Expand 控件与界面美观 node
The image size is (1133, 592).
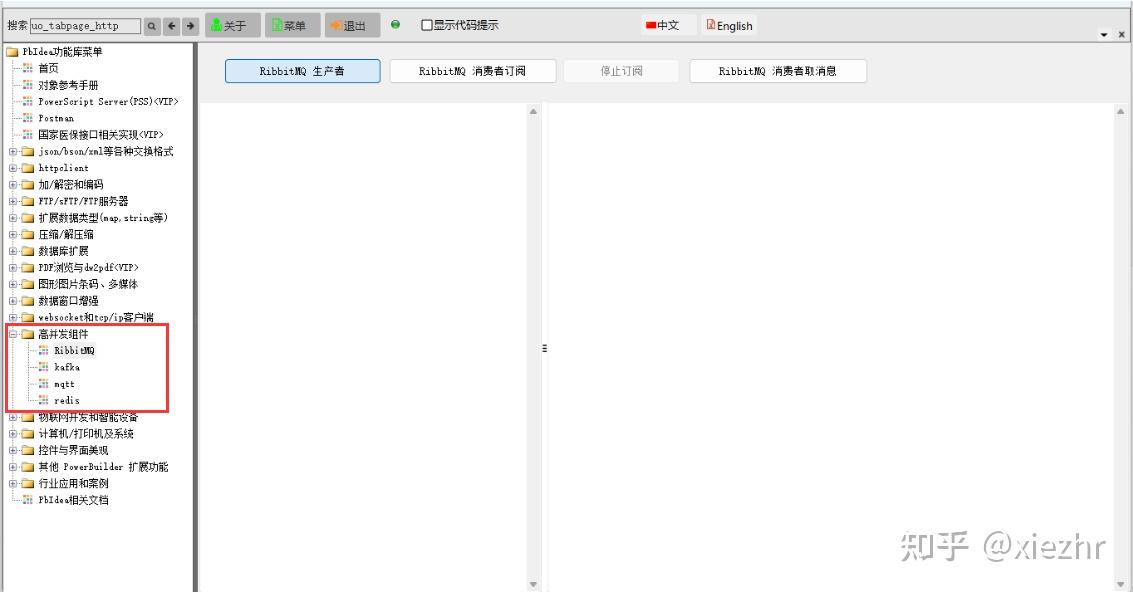pyautogui.click(x=12, y=451)
